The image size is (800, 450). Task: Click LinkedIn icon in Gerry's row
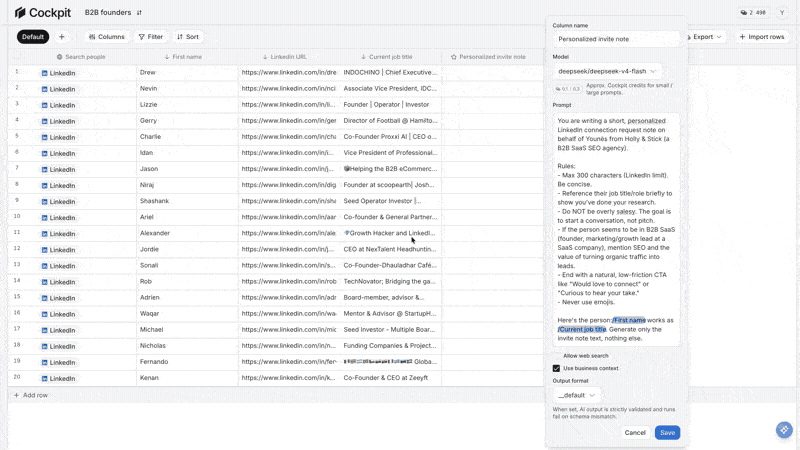pos(44,121)
